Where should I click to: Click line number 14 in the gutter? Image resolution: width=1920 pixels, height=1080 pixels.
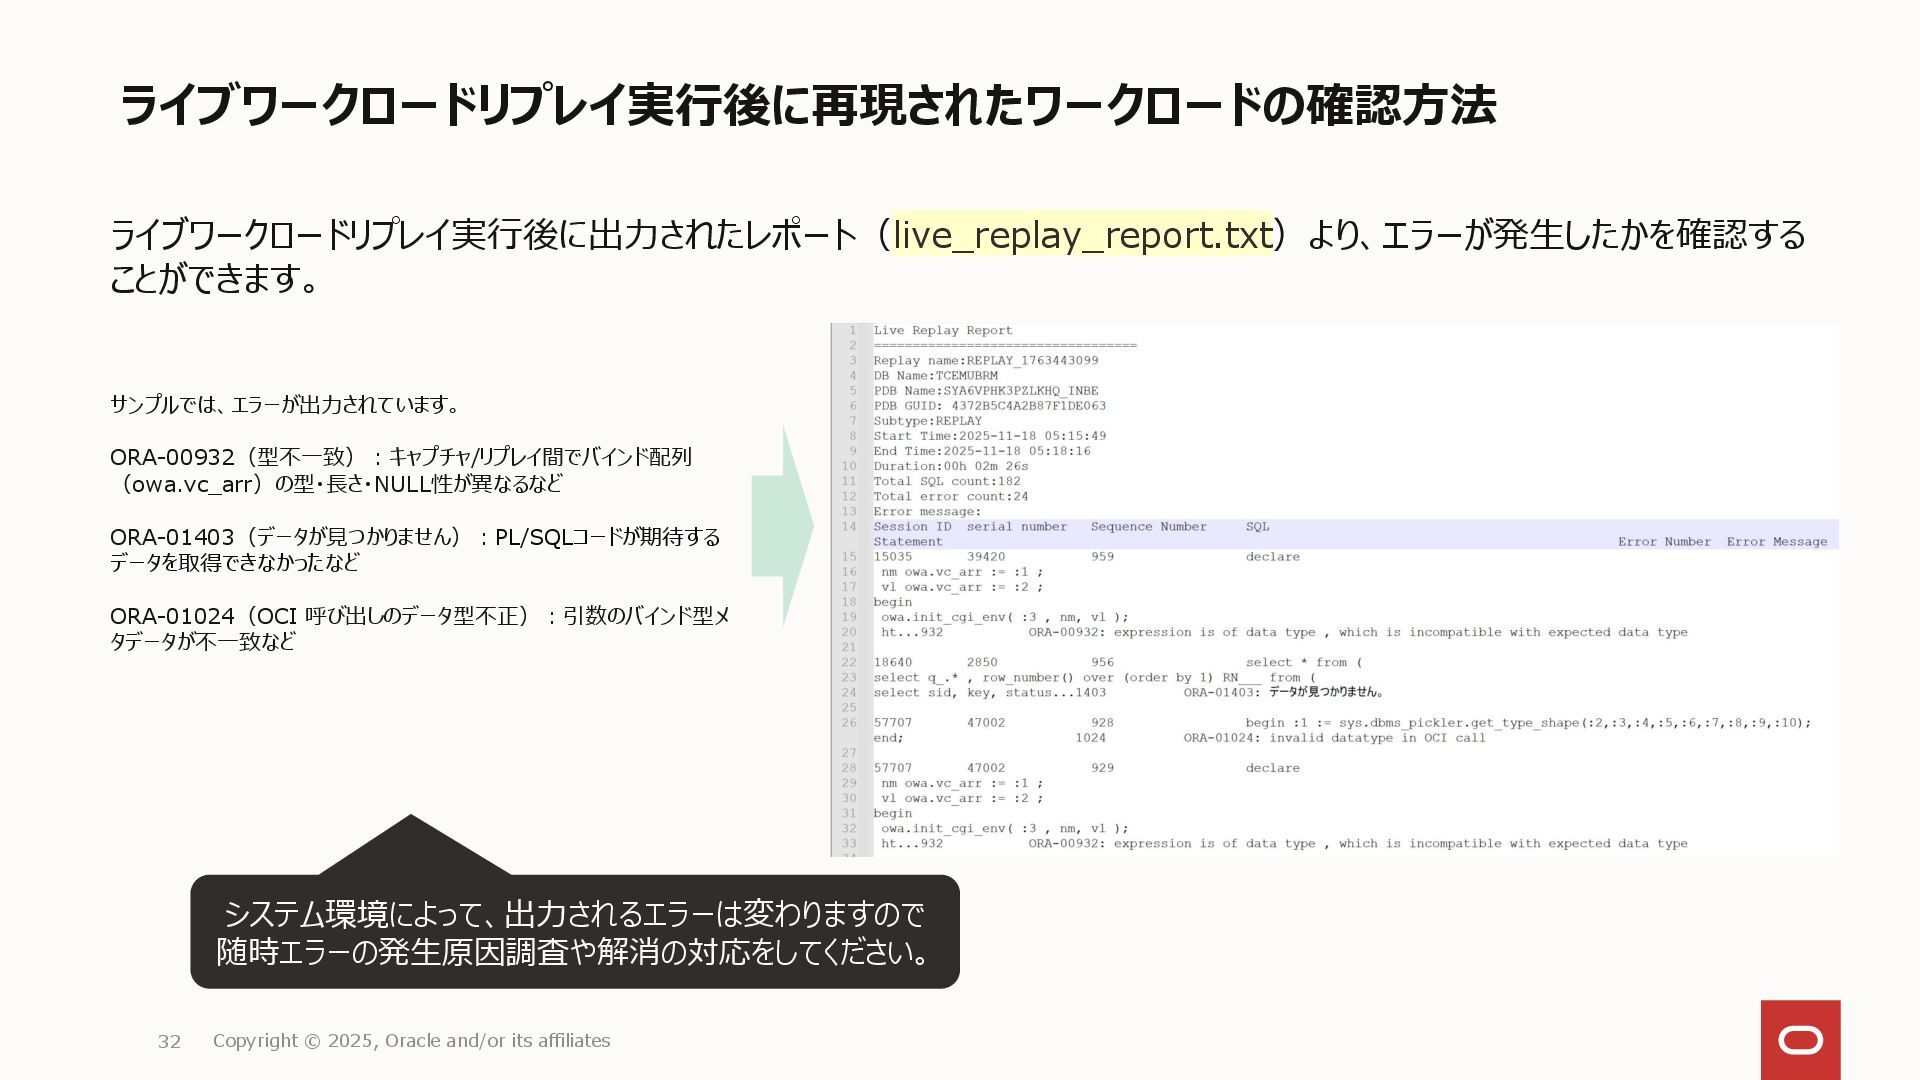[849, 527]
